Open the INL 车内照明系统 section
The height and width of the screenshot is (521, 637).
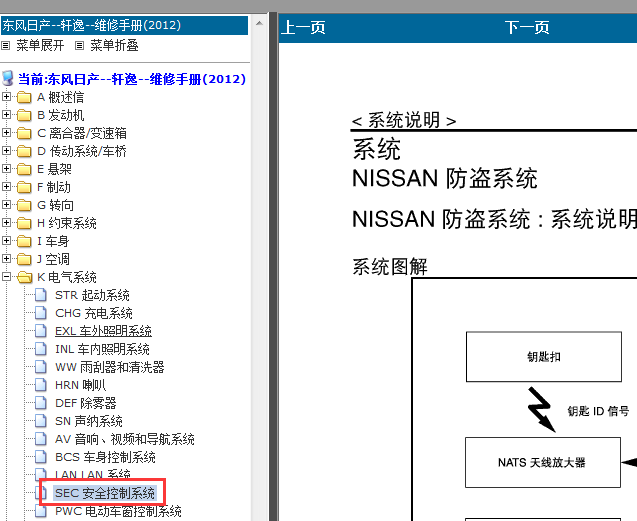[x=102, y=349]
